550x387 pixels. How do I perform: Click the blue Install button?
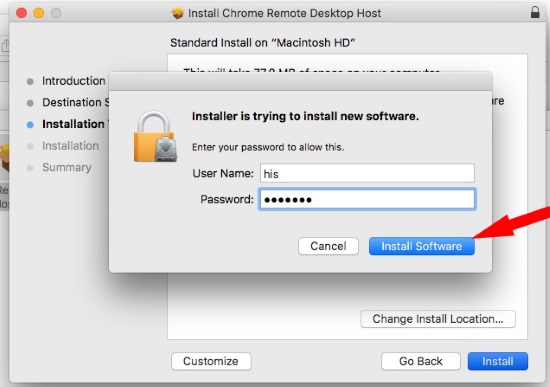point(498,361)
